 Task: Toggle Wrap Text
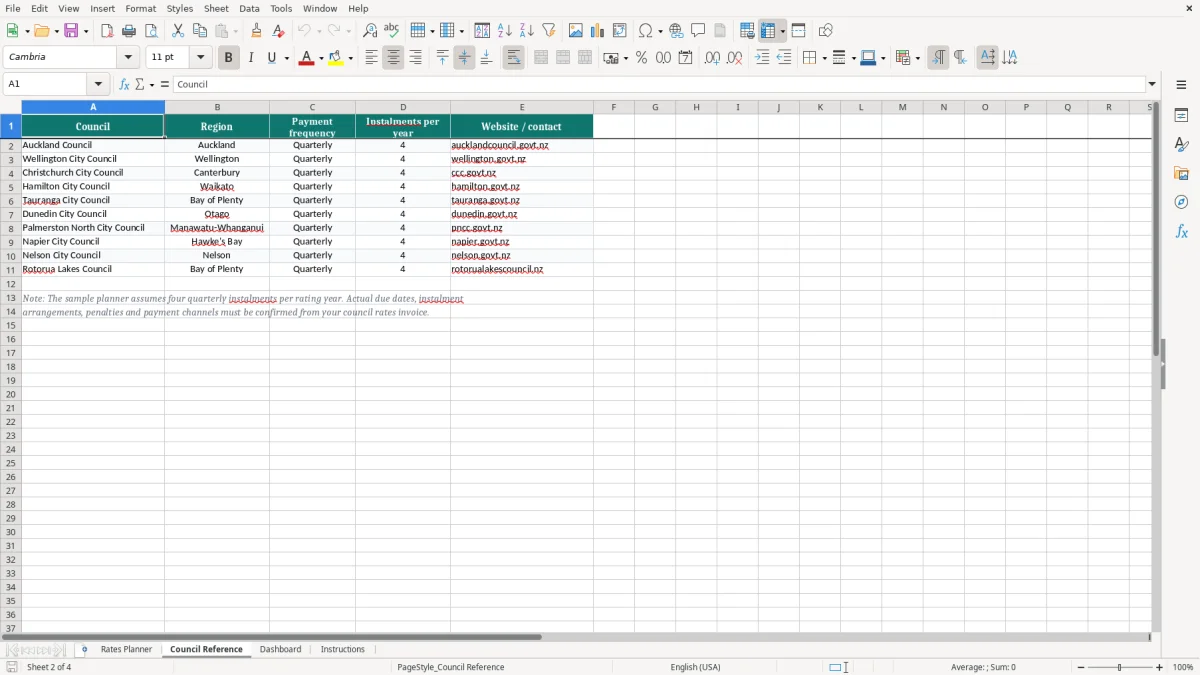click(513, 58)
